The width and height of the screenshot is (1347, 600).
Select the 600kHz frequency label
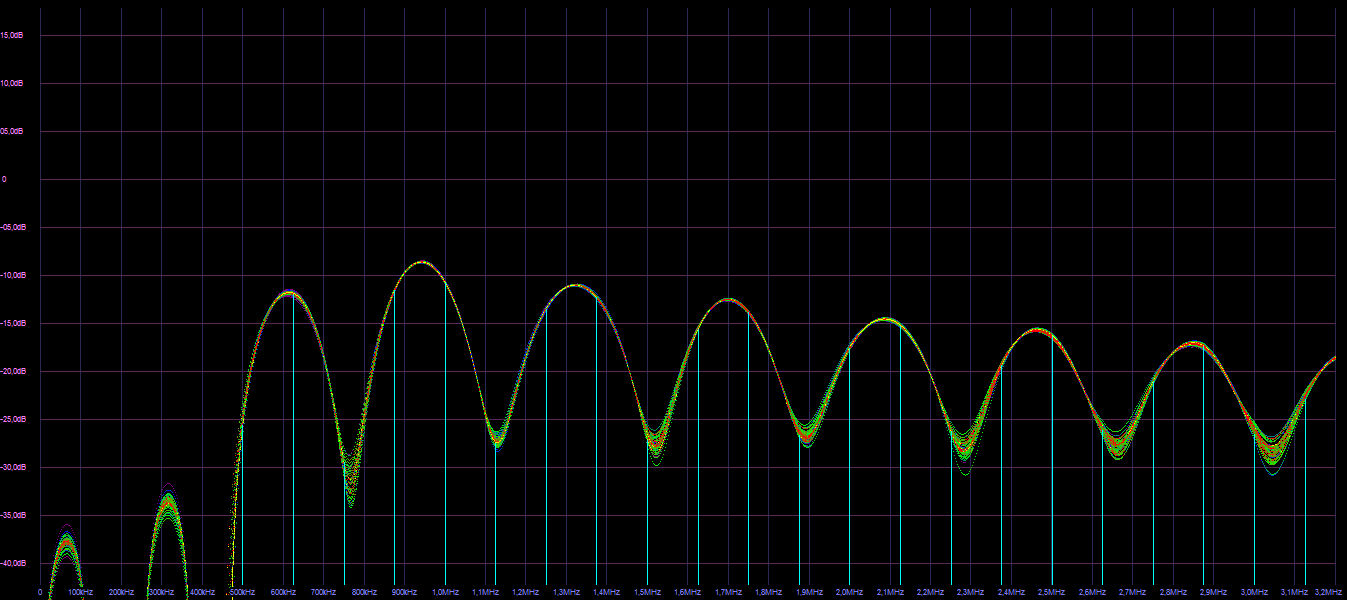pyautogui.click(x=283, y=593)
